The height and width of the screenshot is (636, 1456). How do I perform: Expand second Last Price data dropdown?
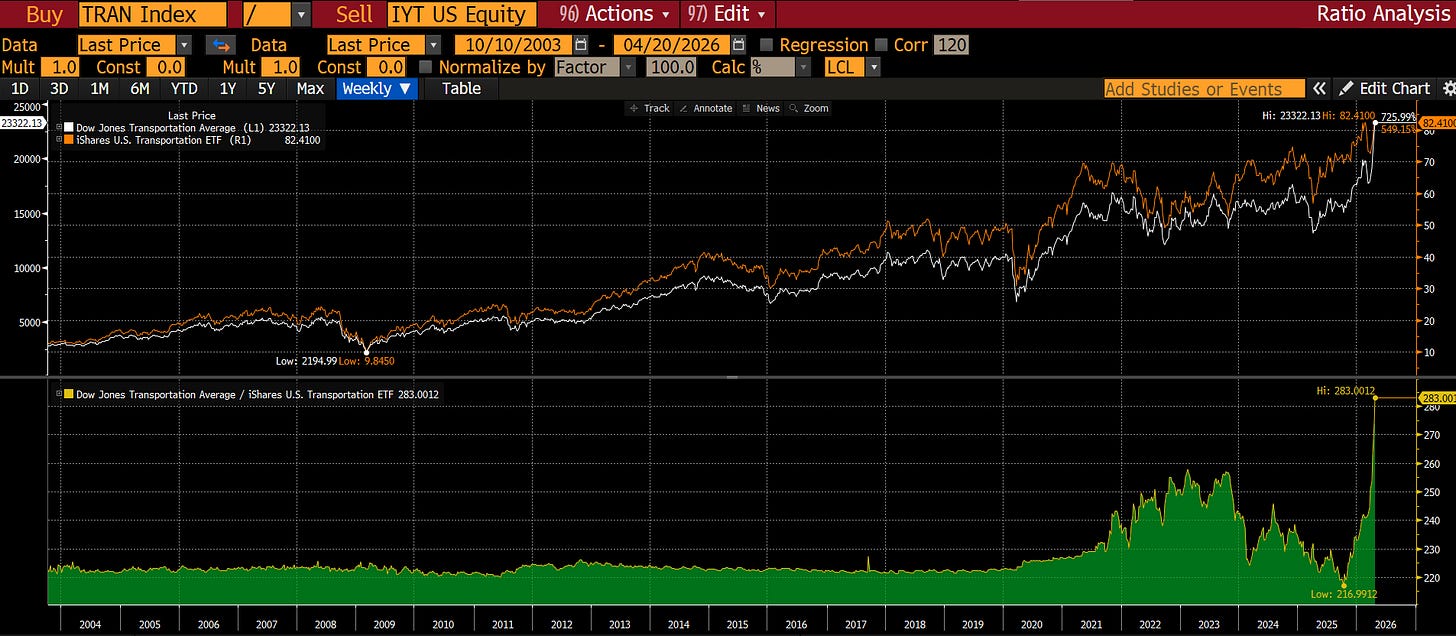(x=433, y=45)
